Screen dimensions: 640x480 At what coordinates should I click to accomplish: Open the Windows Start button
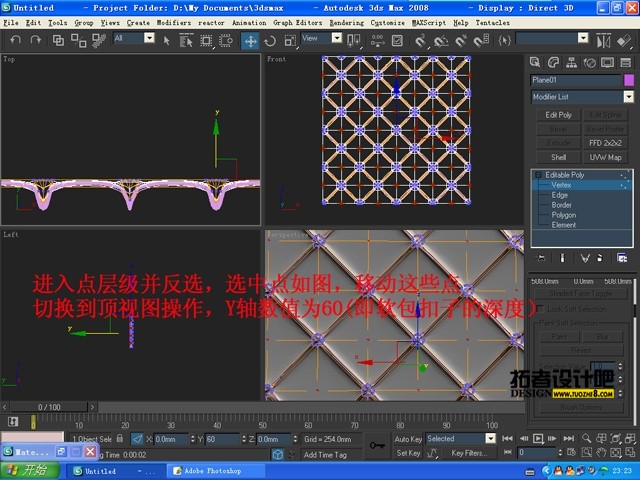30,470
